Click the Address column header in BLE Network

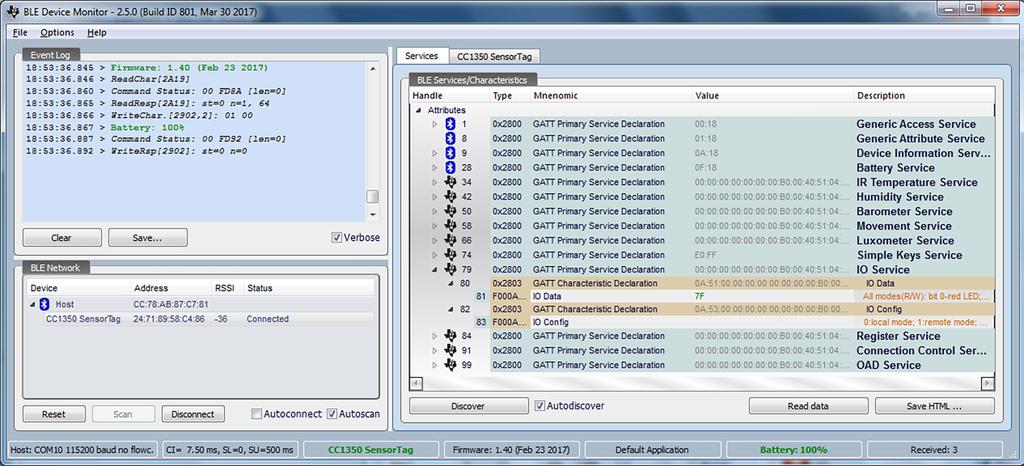click(x=170, y=288)
